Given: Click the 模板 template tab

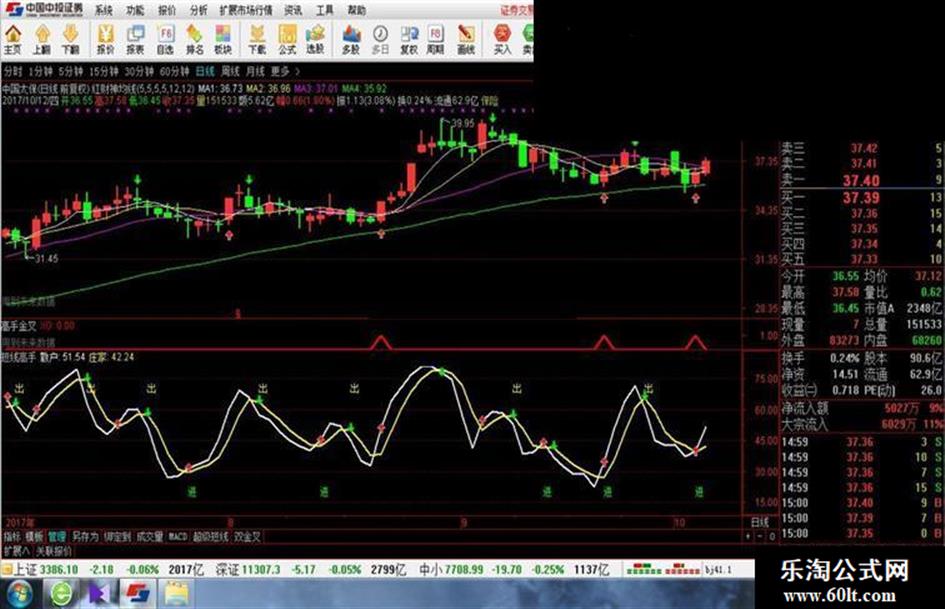Looking at the screenshot, I should tap(34, 536).
